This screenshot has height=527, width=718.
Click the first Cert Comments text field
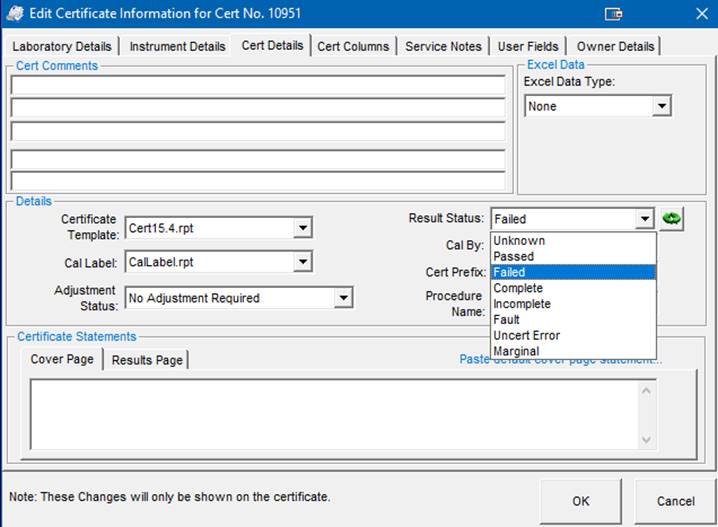tap(258, 85)
